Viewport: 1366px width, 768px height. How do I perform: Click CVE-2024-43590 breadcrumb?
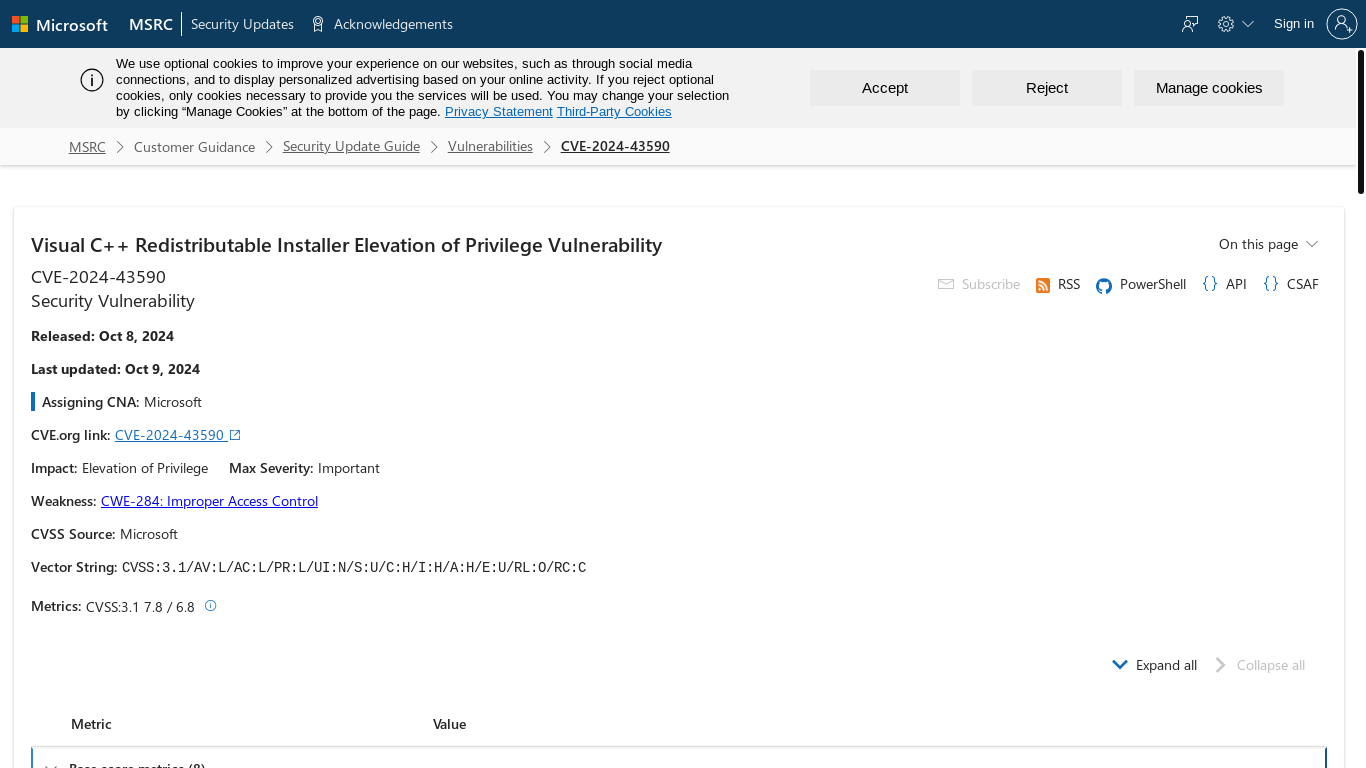(615, 147)
